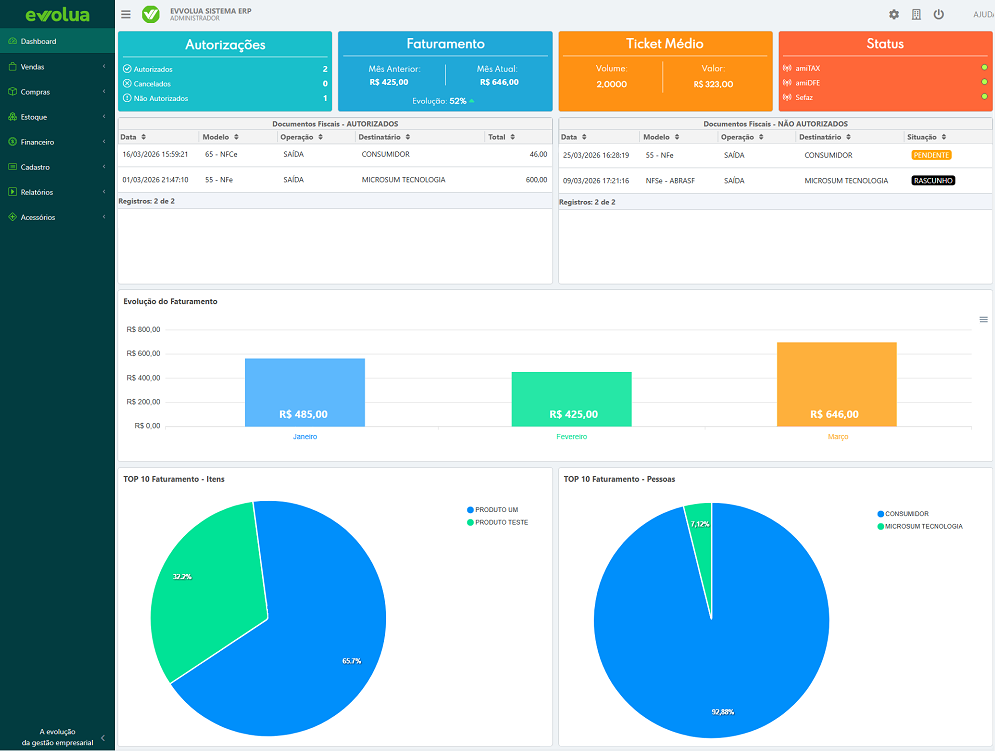
Task: Expand the Financeiro submenu
Action: coord(57,142)
